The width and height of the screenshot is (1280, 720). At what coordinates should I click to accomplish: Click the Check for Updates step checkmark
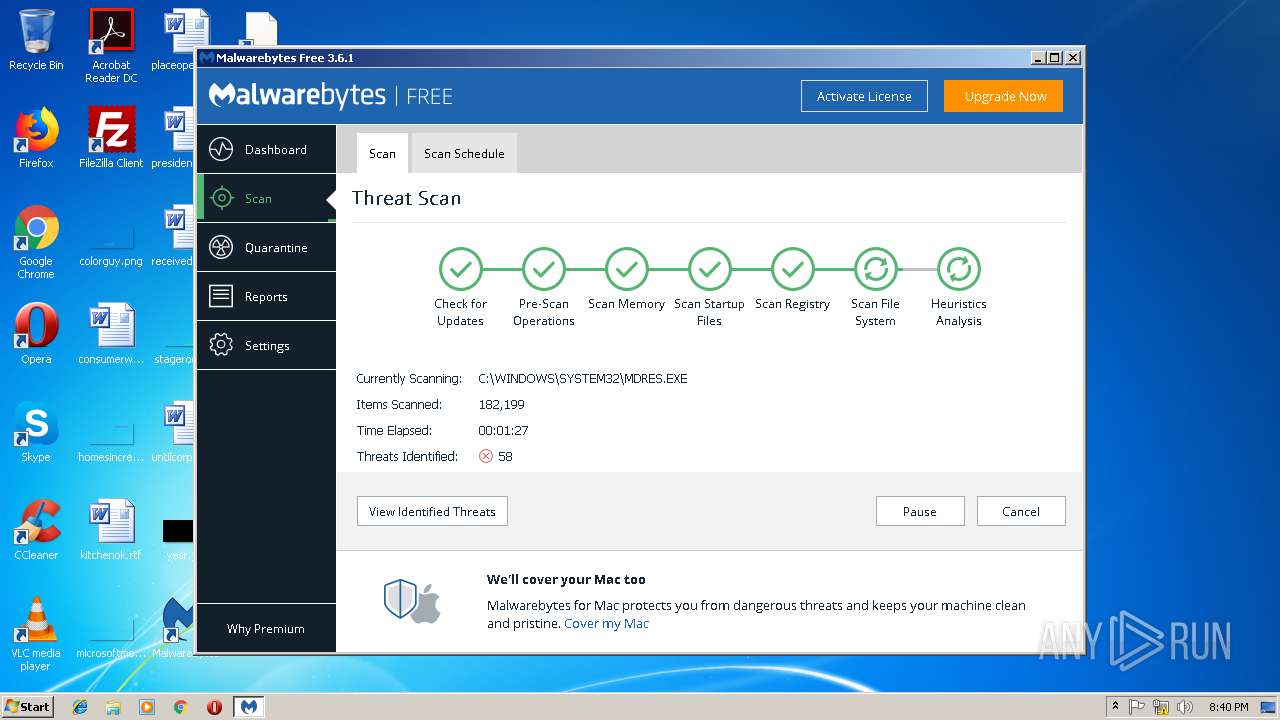coord(460,269)
